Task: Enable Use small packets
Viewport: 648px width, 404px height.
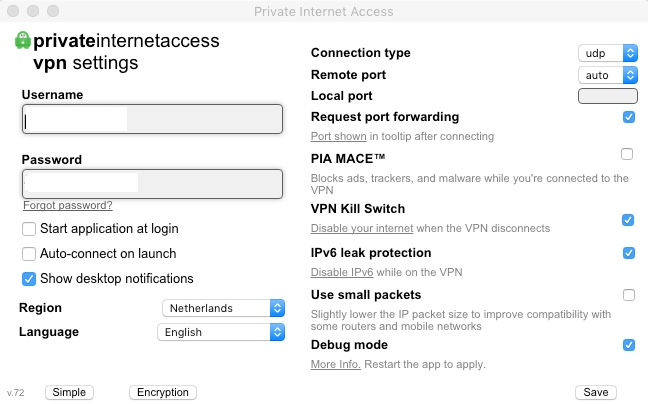Action: pos(629,295)
